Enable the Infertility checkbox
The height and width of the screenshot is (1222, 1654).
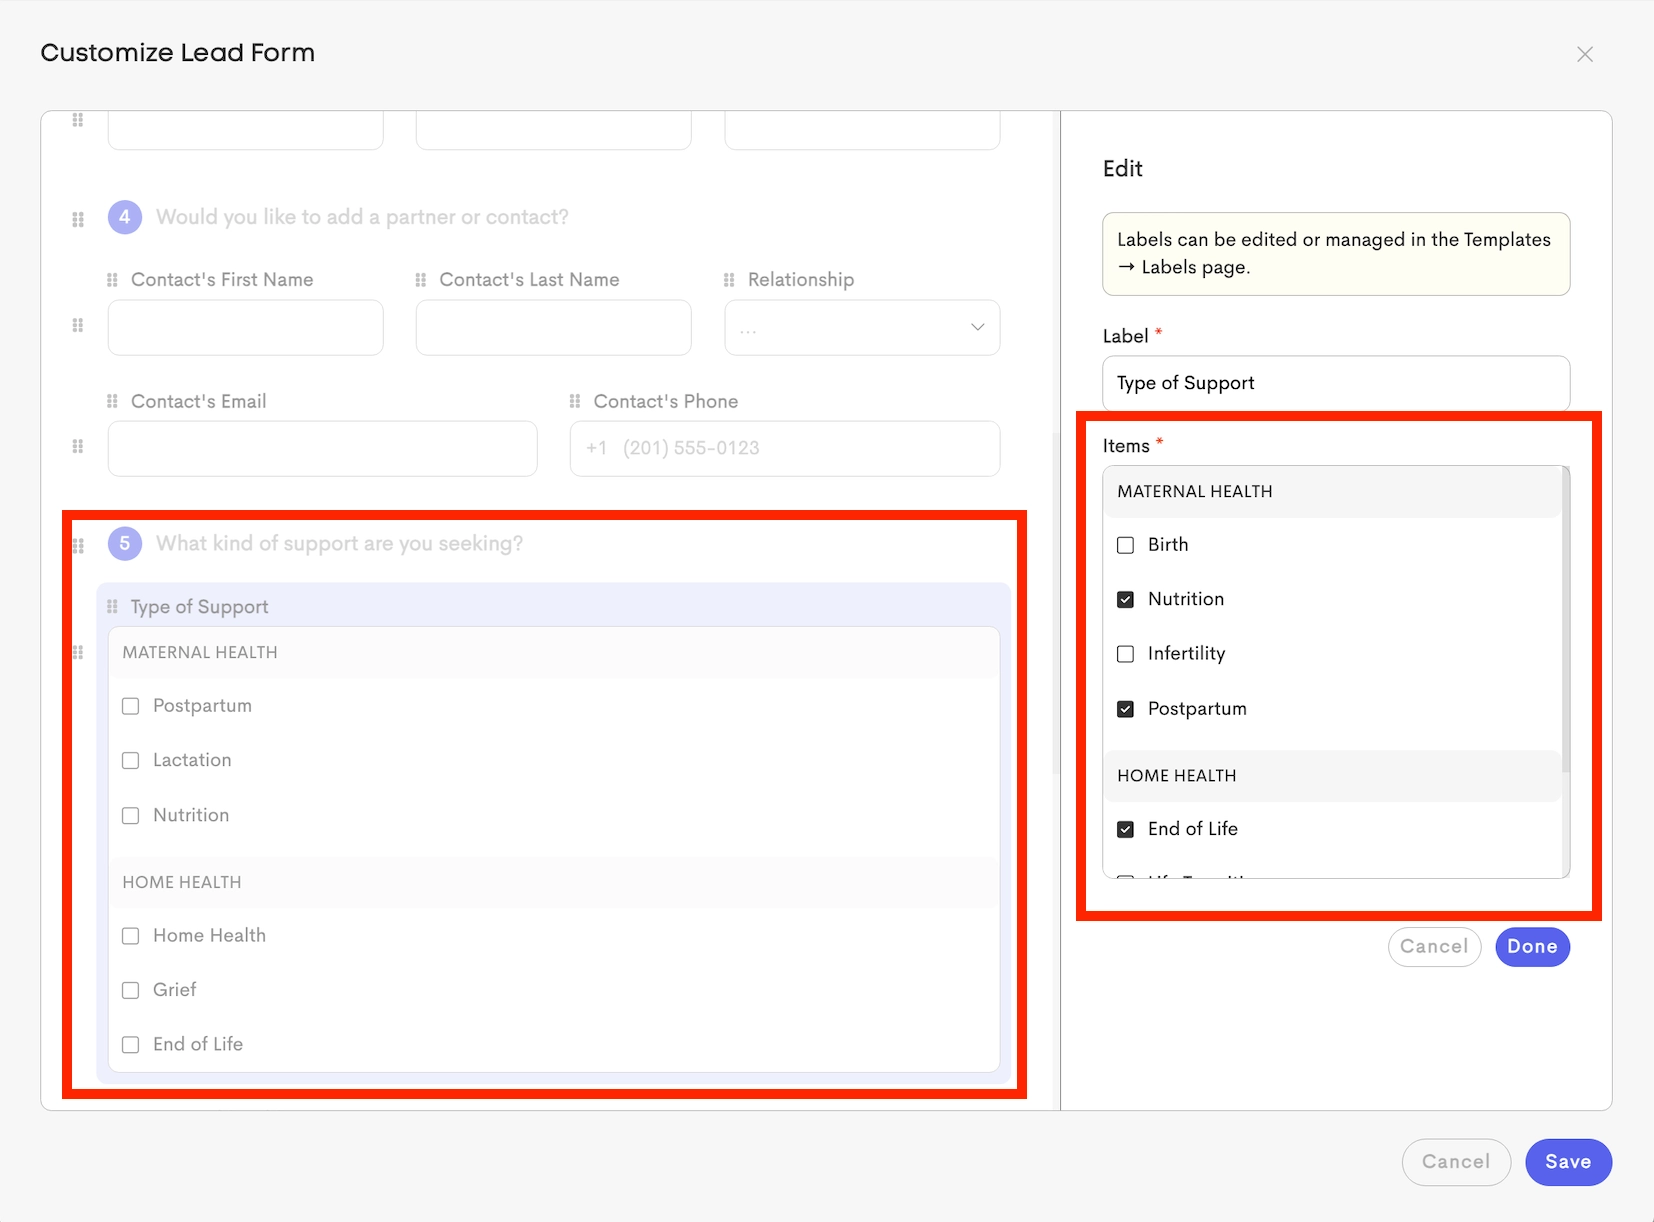pos(1126,654)
